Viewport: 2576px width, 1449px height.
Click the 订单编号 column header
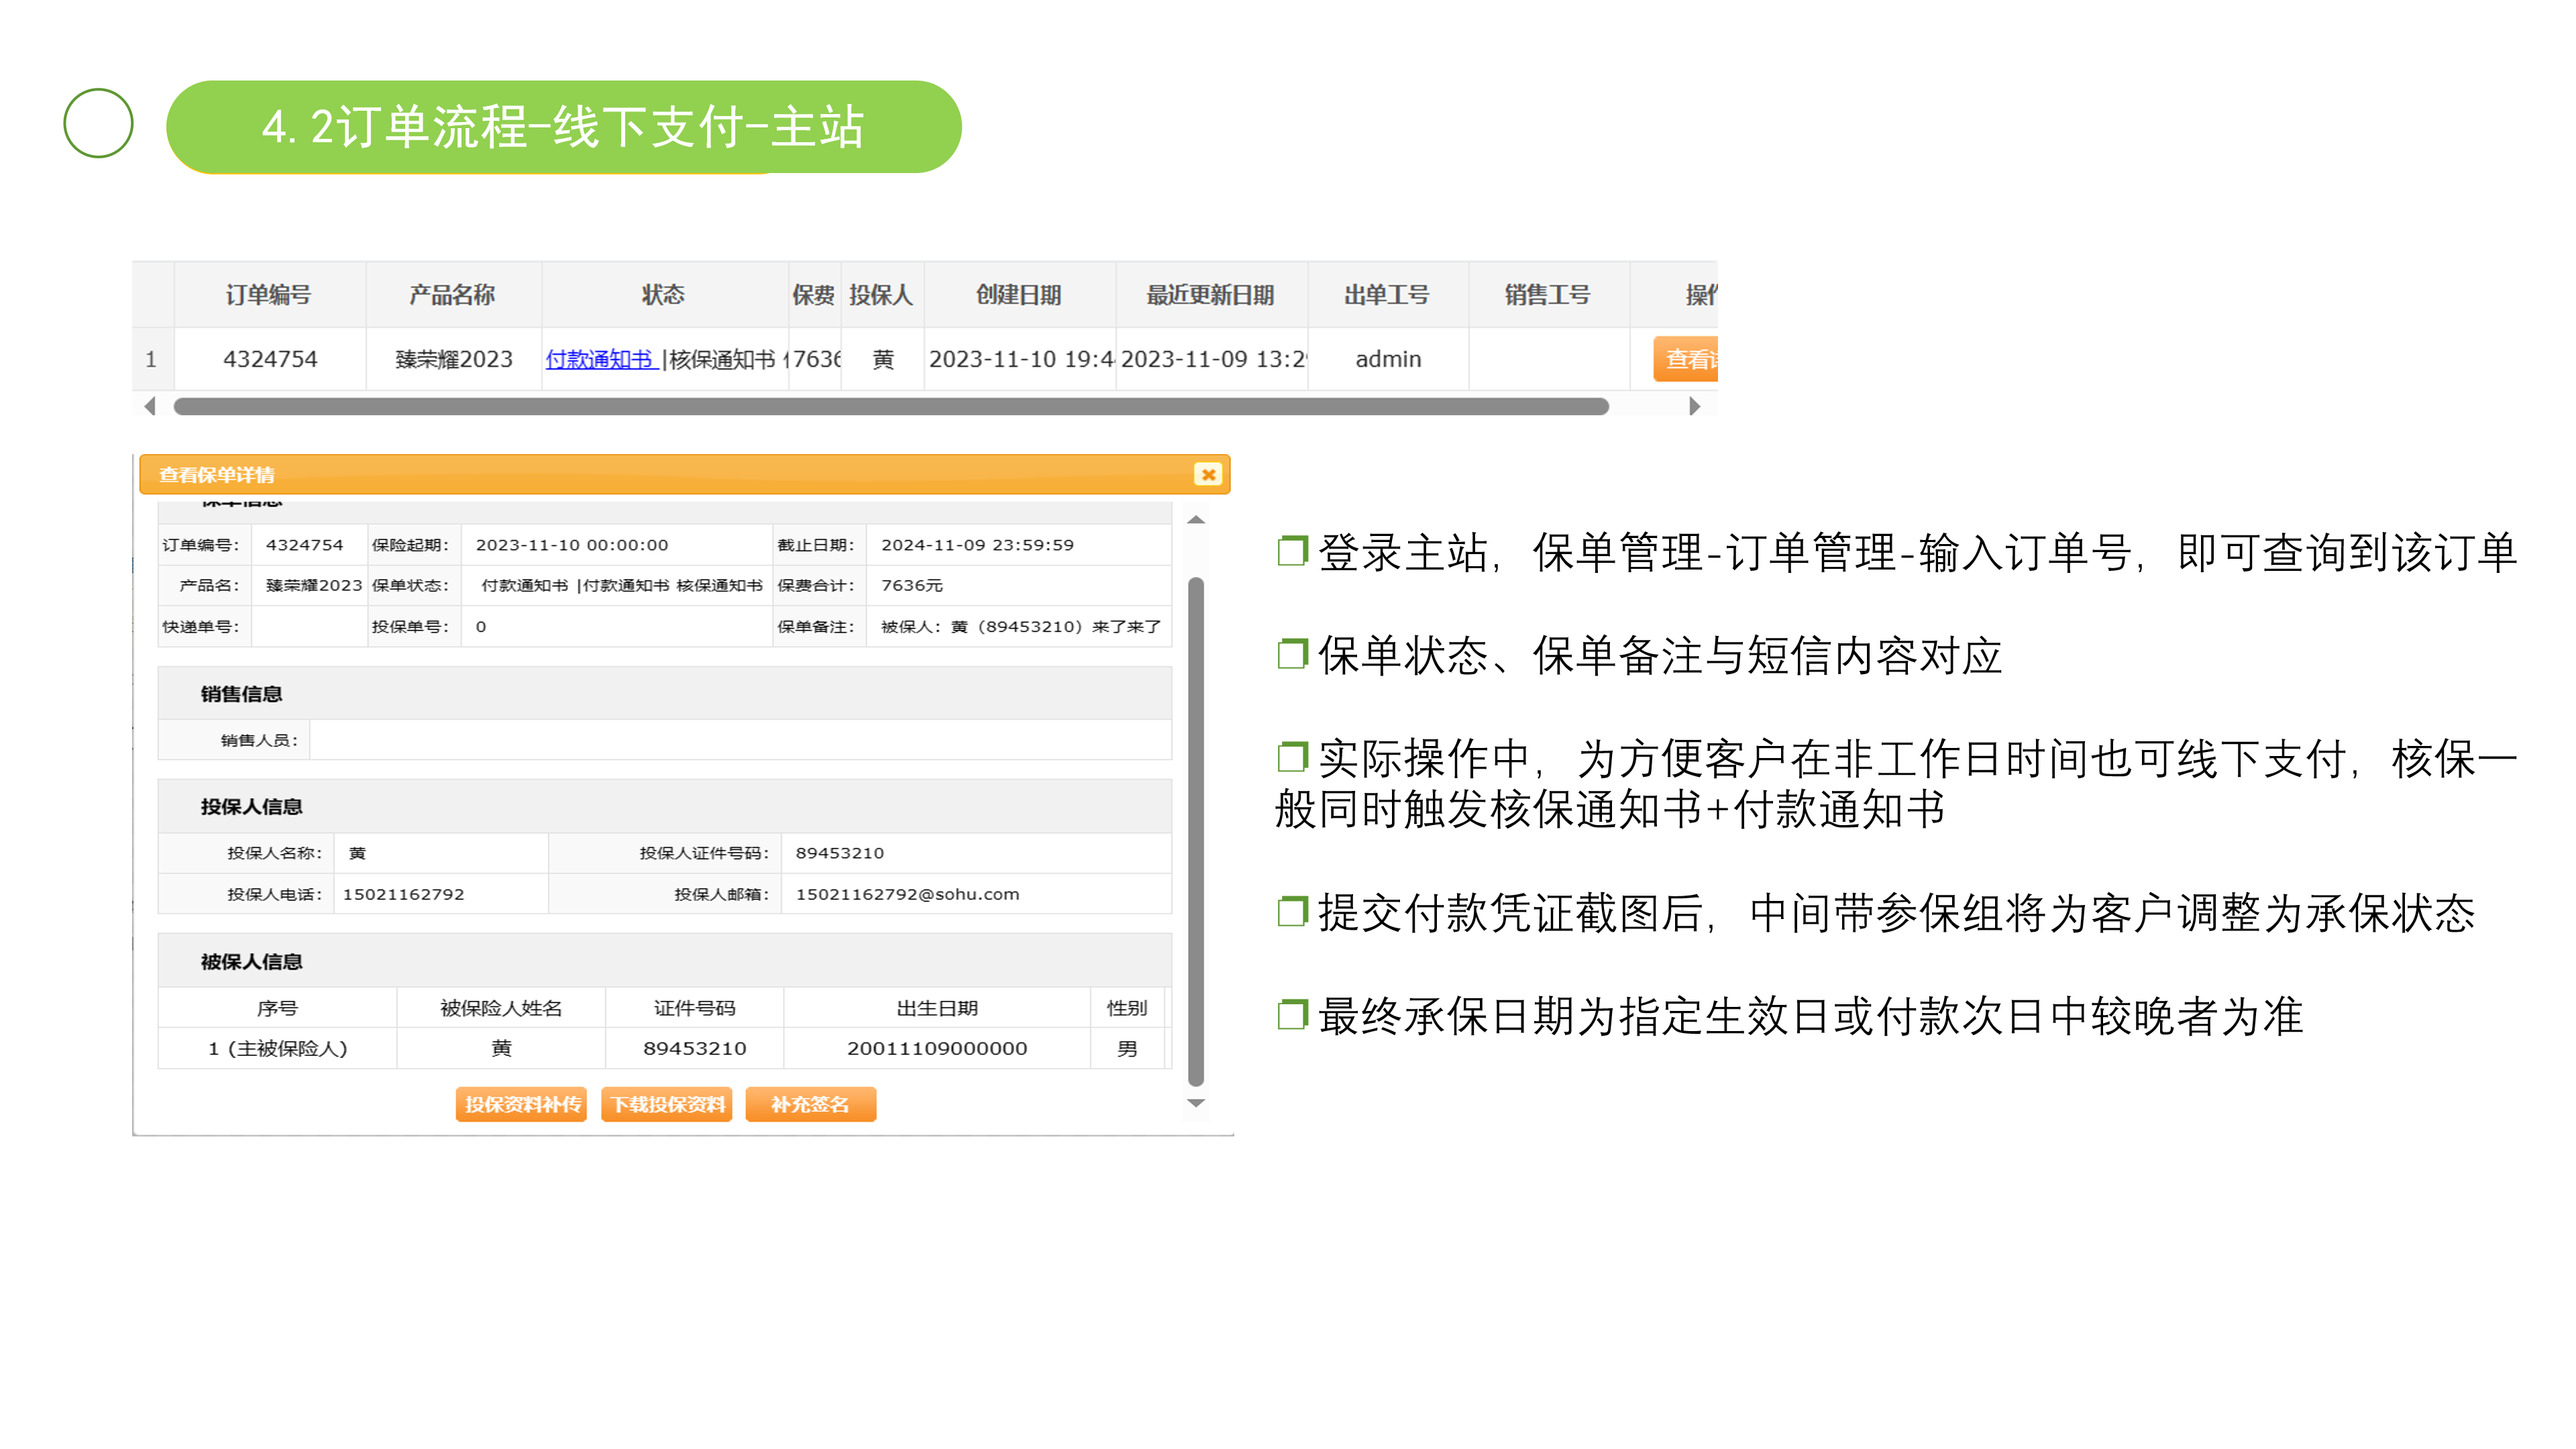(268, 295)
